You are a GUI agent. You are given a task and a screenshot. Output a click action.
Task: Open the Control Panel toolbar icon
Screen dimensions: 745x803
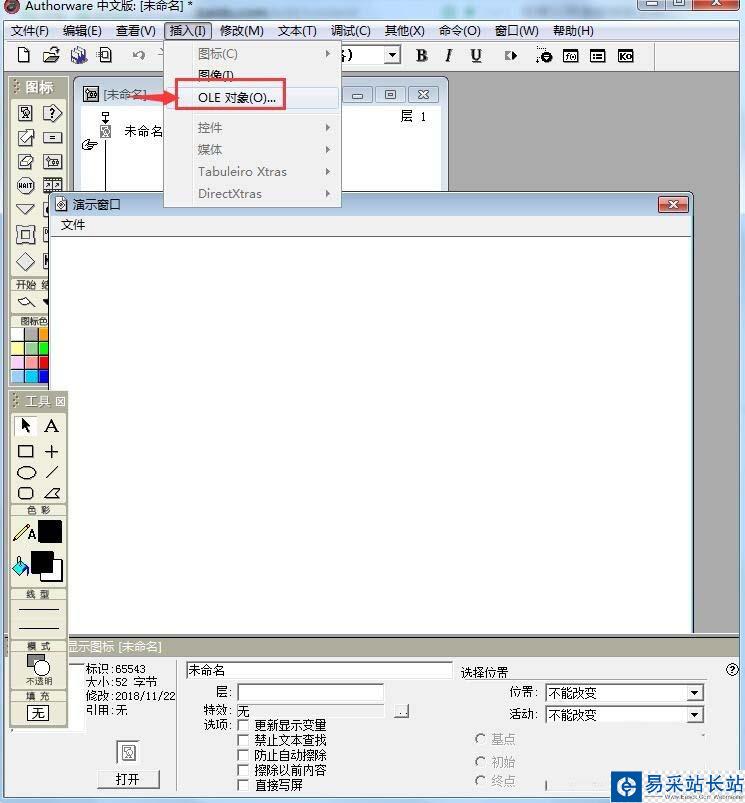(x=544, y=55)
